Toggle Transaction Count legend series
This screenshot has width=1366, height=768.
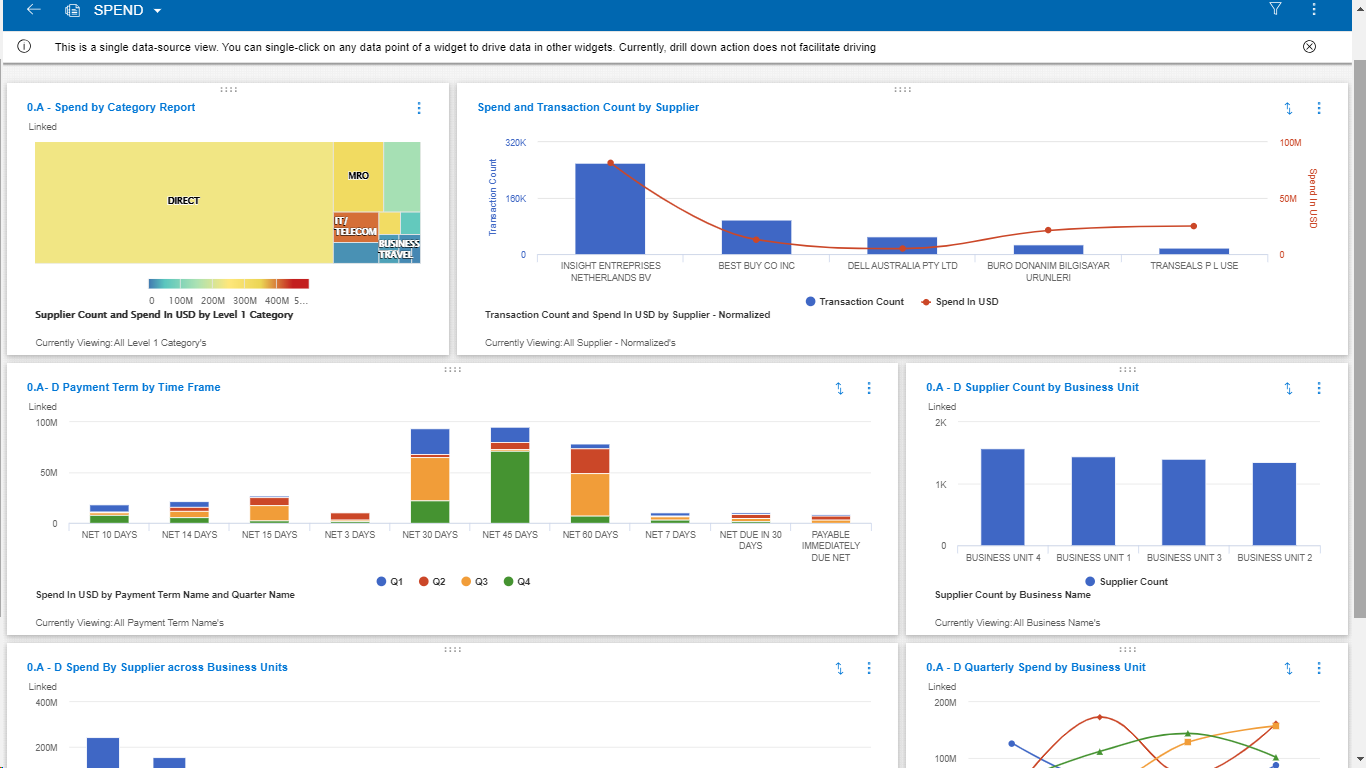click(x=854, y=301)
